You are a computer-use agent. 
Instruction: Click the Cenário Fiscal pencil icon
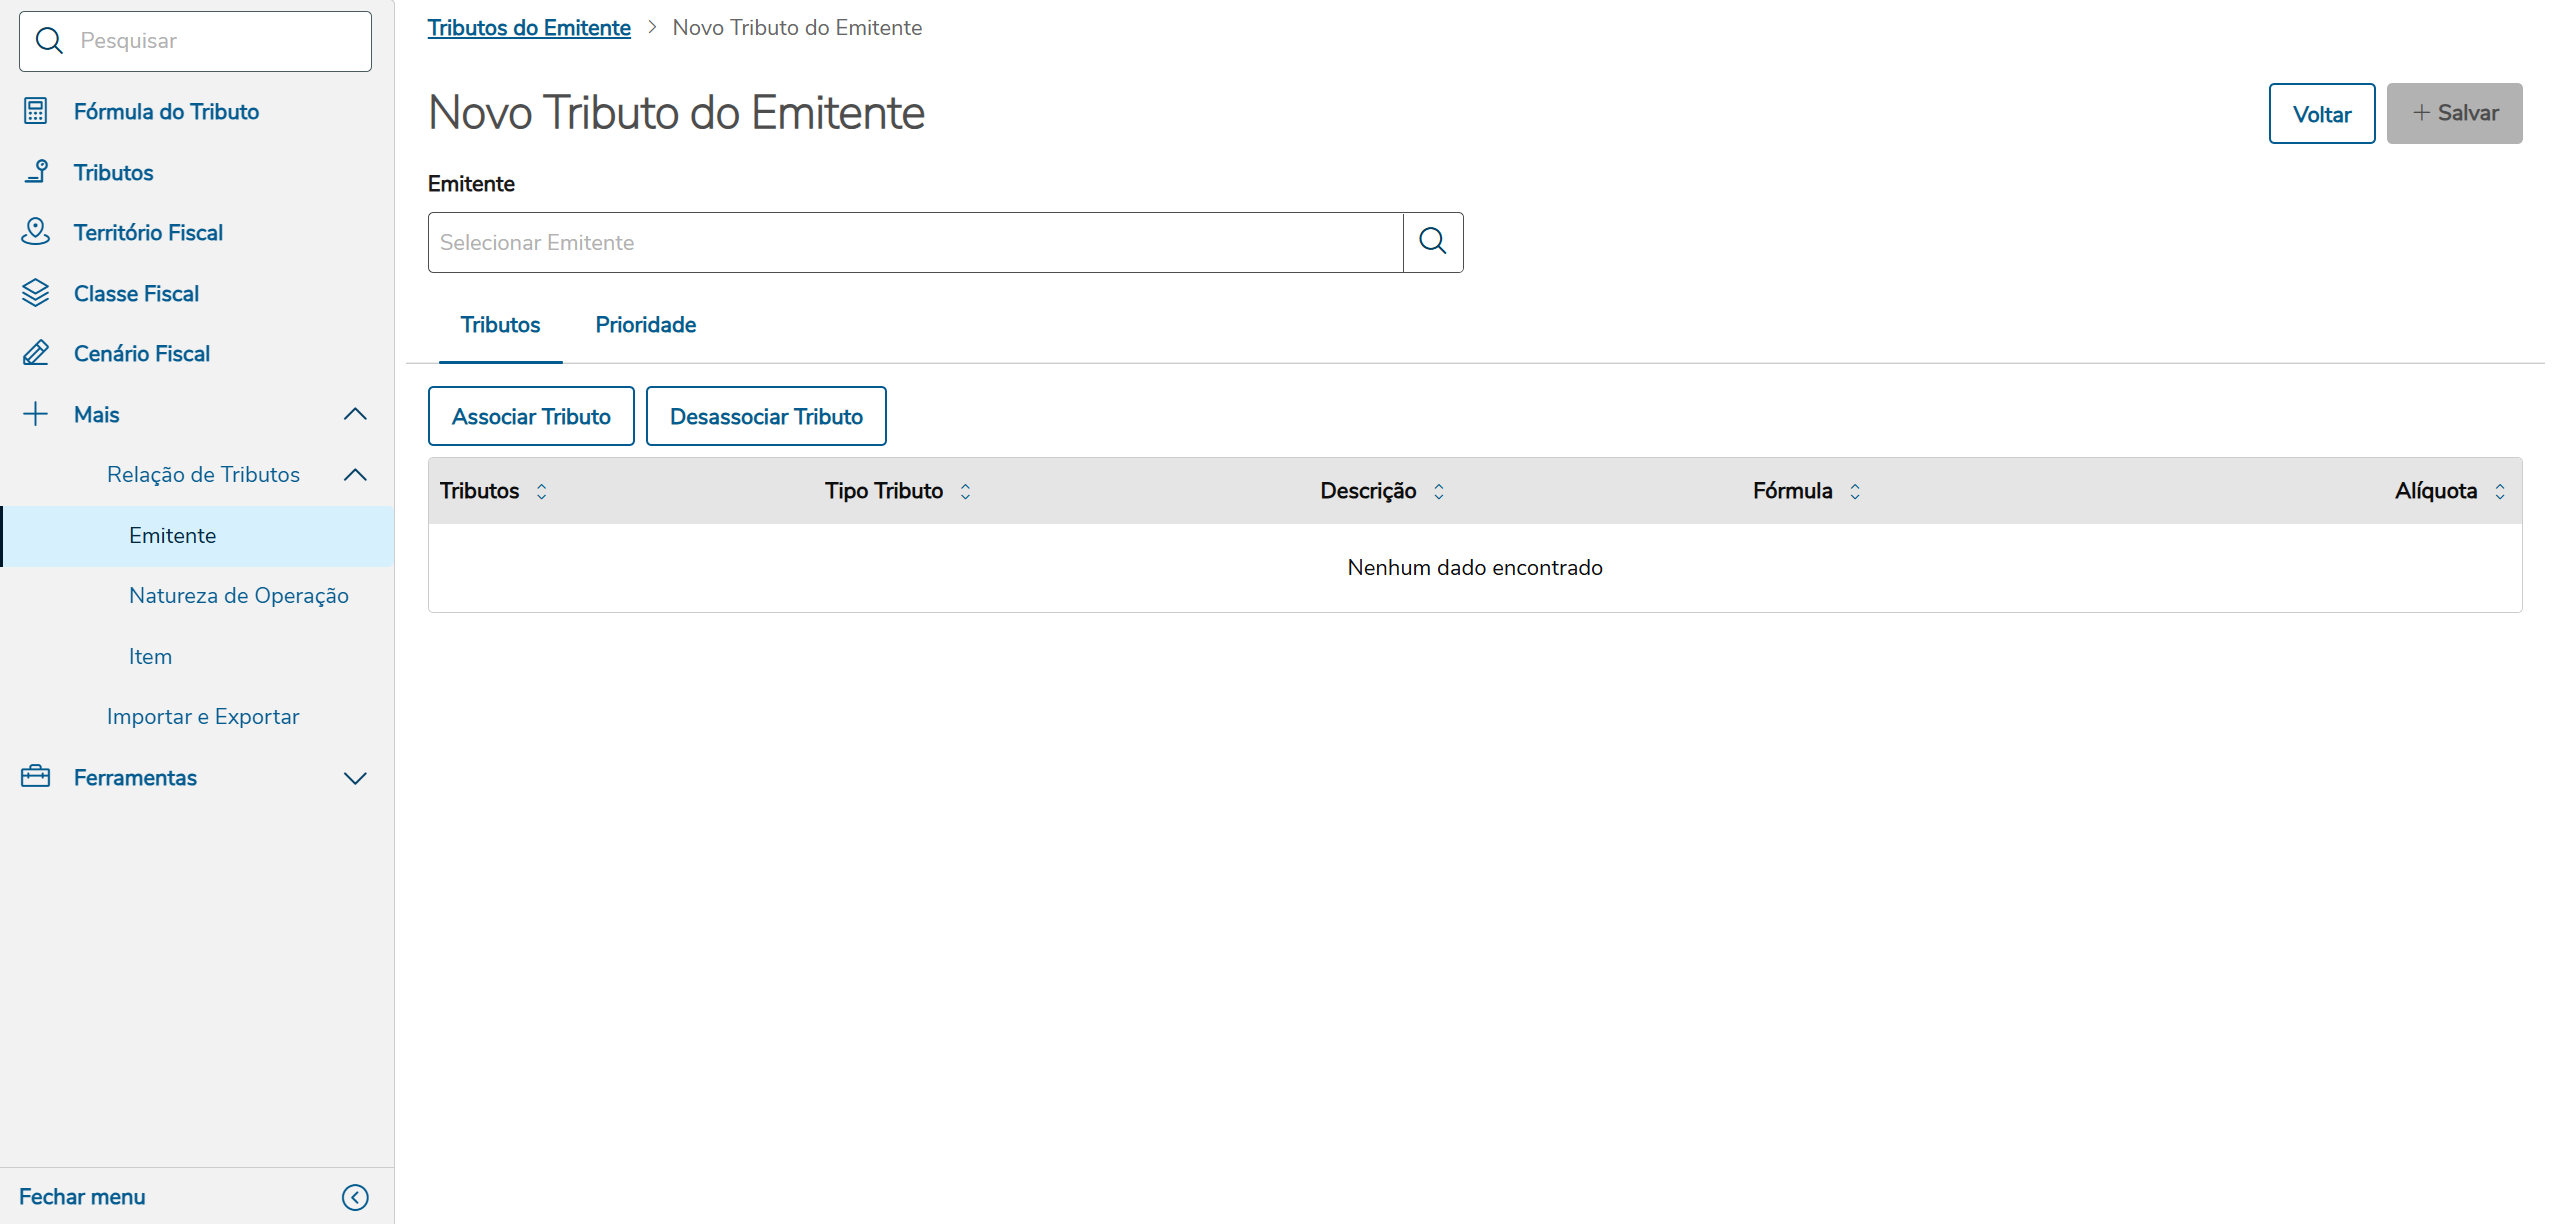click(36, 353)
